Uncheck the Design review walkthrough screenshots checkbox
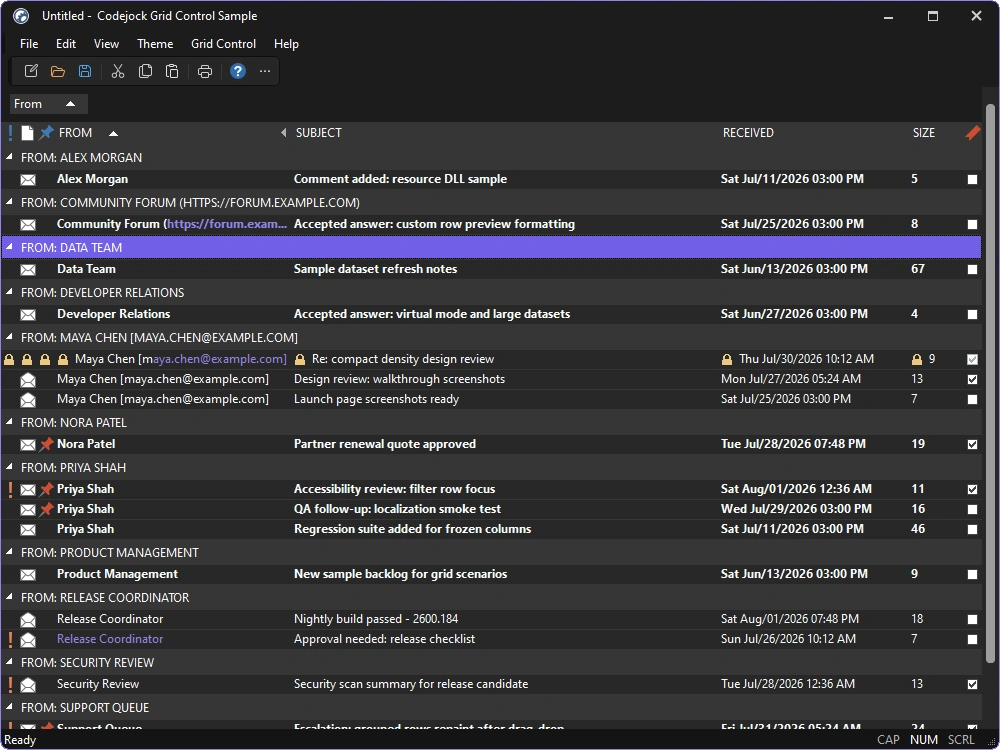The image size is (1000, 750). pyautogui.click(x=972, y=379)
